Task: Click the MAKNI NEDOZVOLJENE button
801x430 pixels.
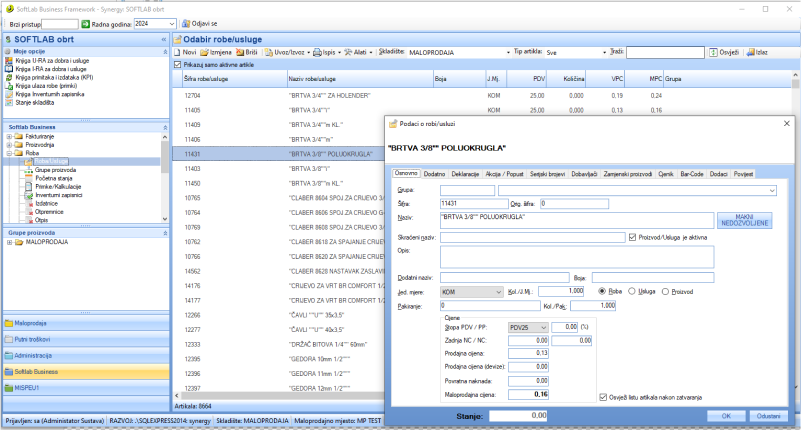Action: (746, 219)
